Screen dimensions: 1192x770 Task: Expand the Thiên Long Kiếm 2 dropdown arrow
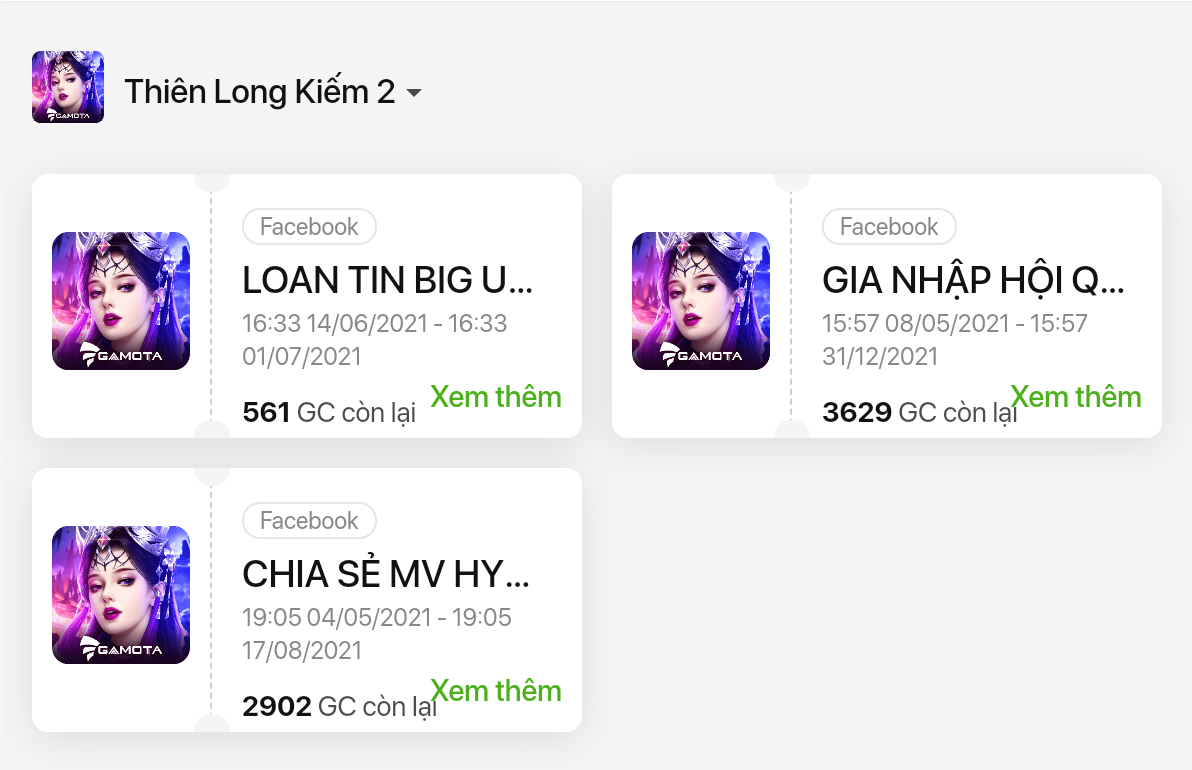pyautogui.click(x=413, y=93)
